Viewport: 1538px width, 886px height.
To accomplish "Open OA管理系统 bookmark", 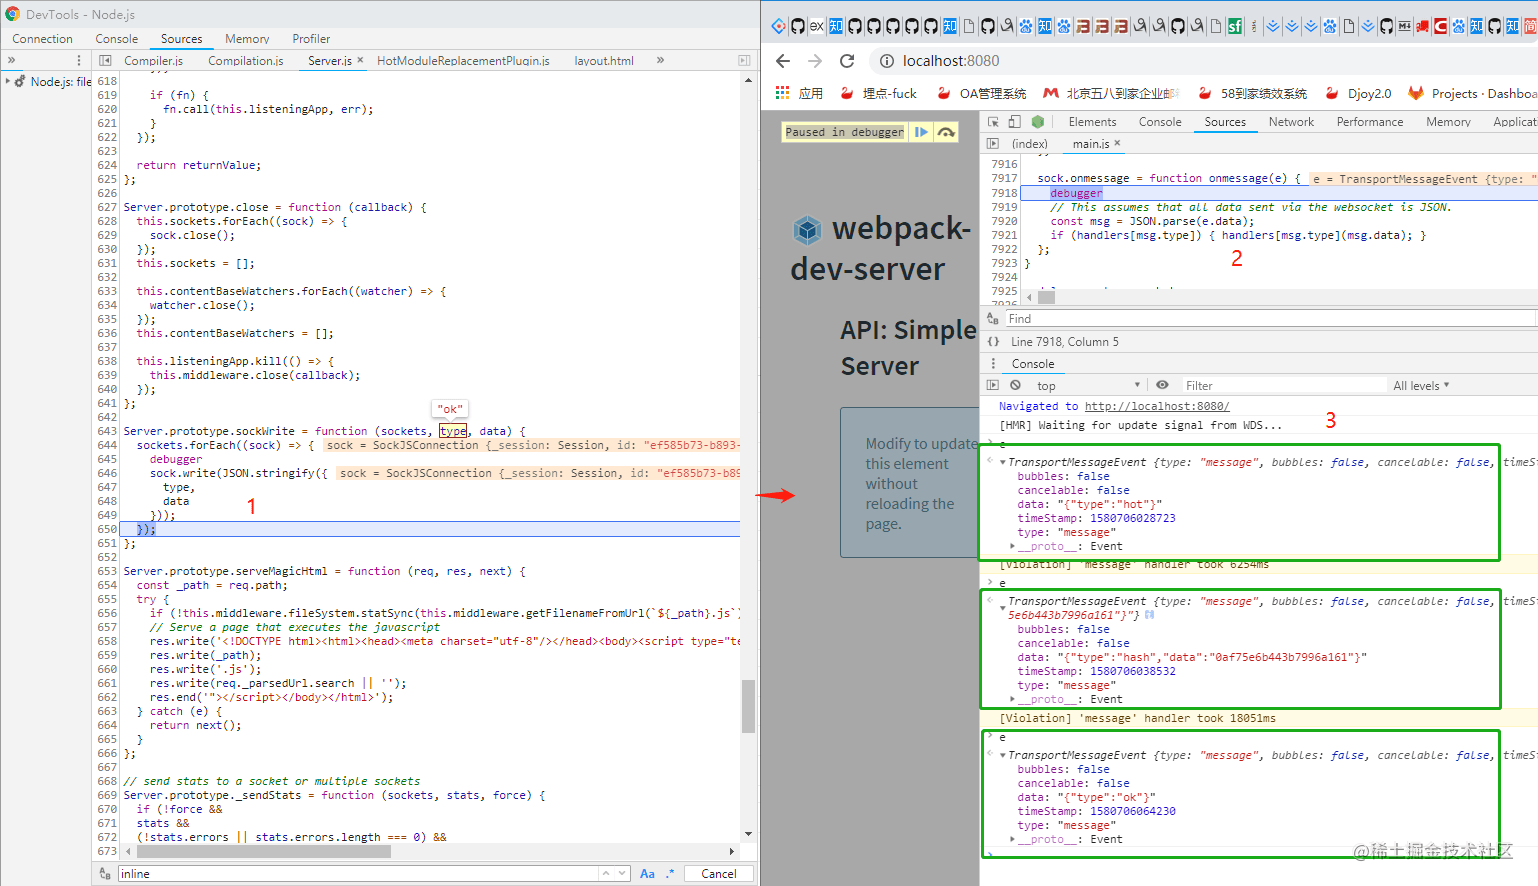I will point(981,93).
